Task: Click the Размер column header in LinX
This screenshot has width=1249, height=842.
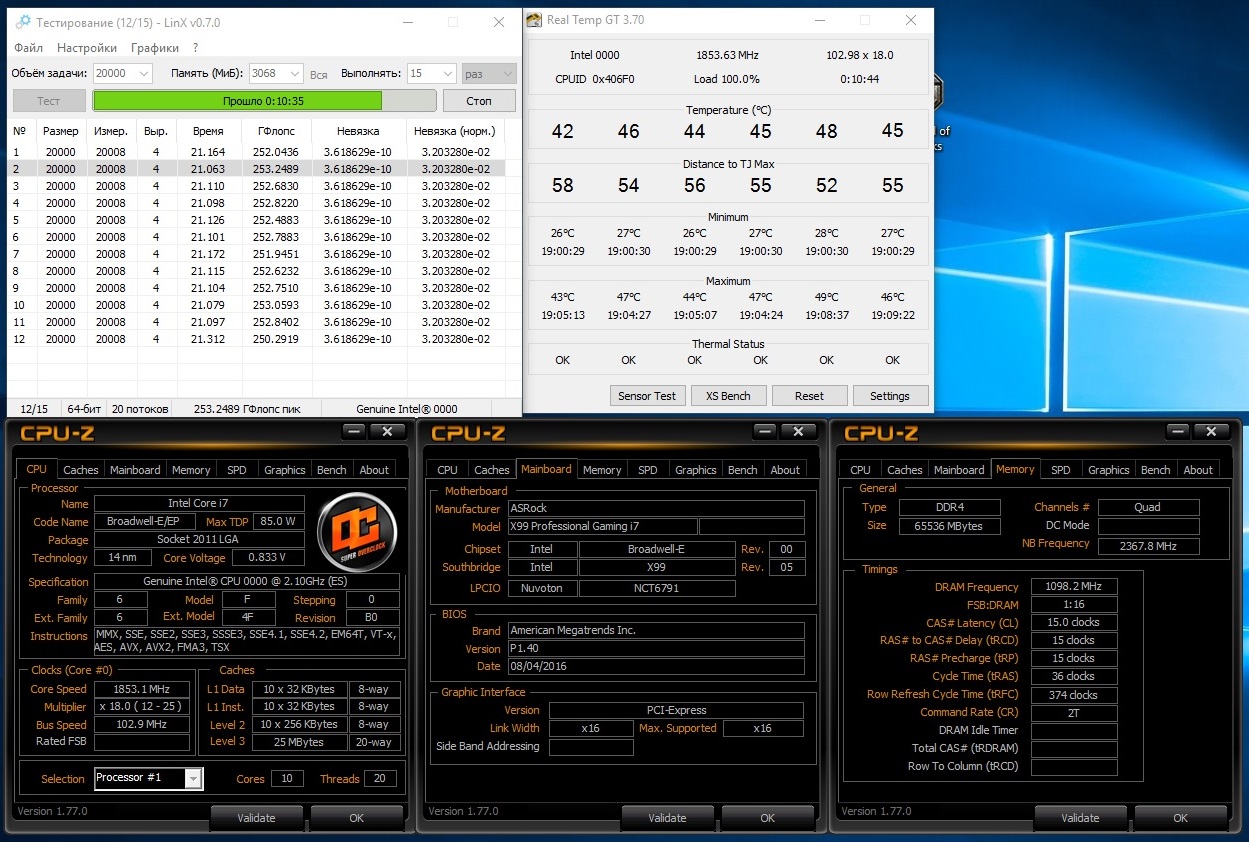Action: pos(60,131)
